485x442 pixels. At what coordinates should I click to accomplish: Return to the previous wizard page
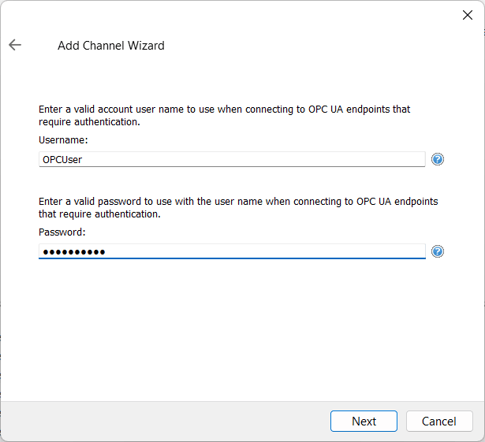pos(15,45)
